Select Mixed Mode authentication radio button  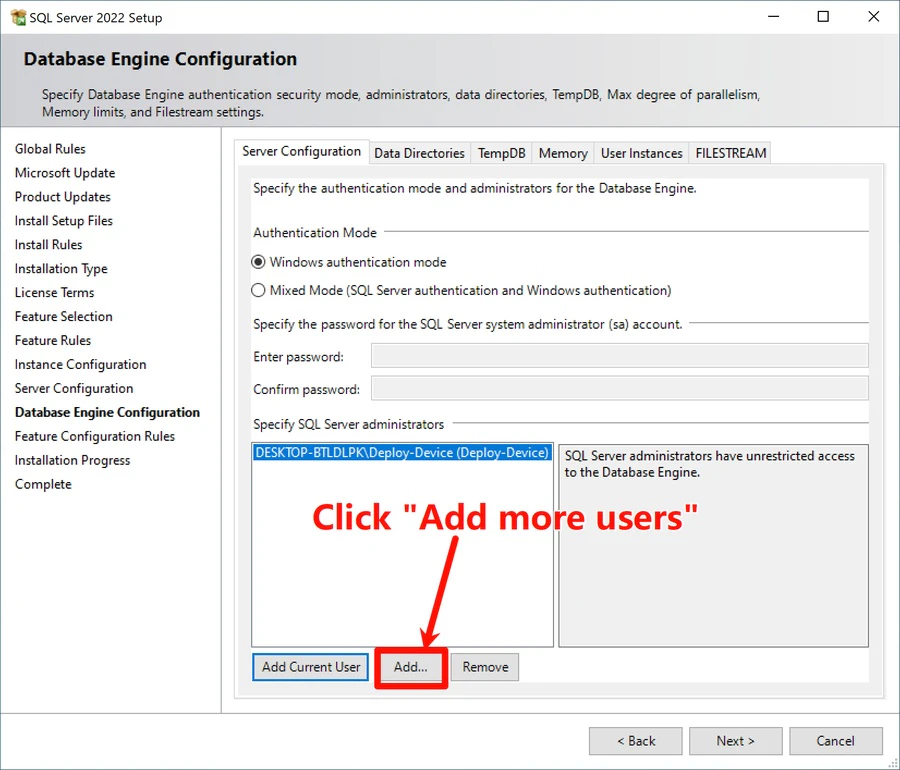click(x=258, y=290)
